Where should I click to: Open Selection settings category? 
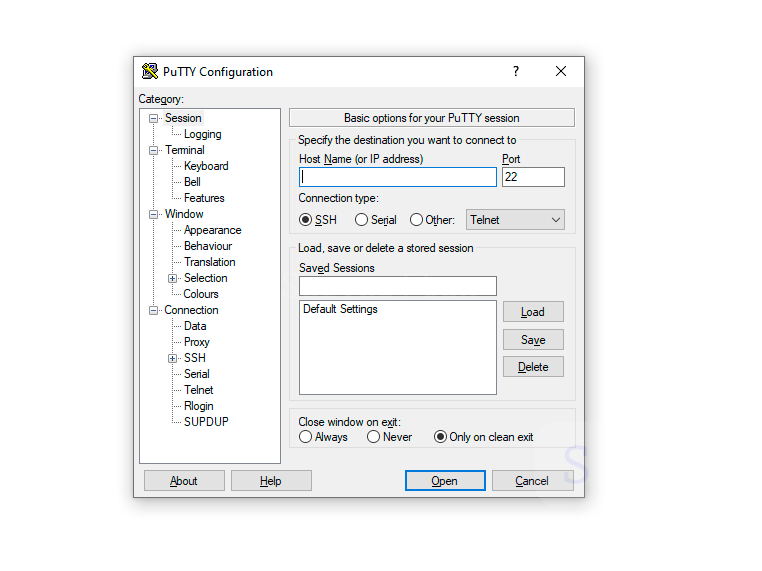coord(206,278)
